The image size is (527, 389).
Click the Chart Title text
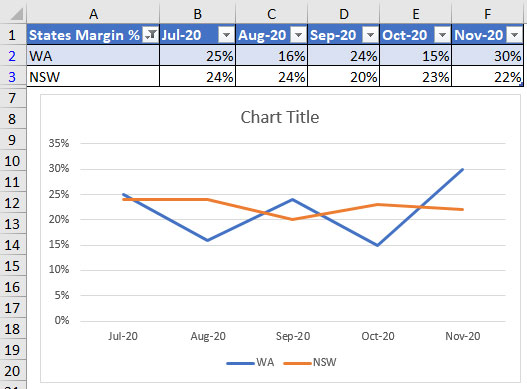[280, 117]
